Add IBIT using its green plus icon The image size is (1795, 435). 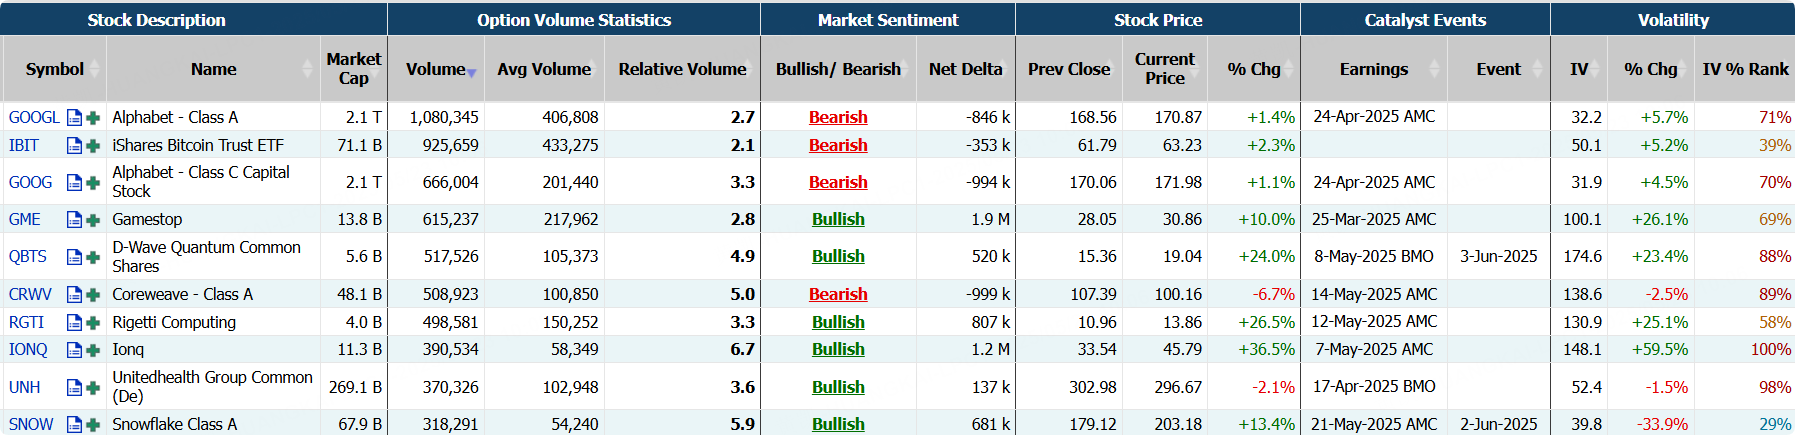click(x=93, y=146)
